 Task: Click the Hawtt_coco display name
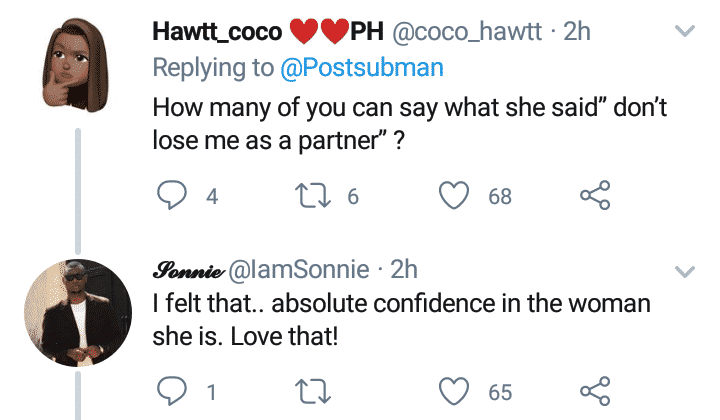point(216,32)
